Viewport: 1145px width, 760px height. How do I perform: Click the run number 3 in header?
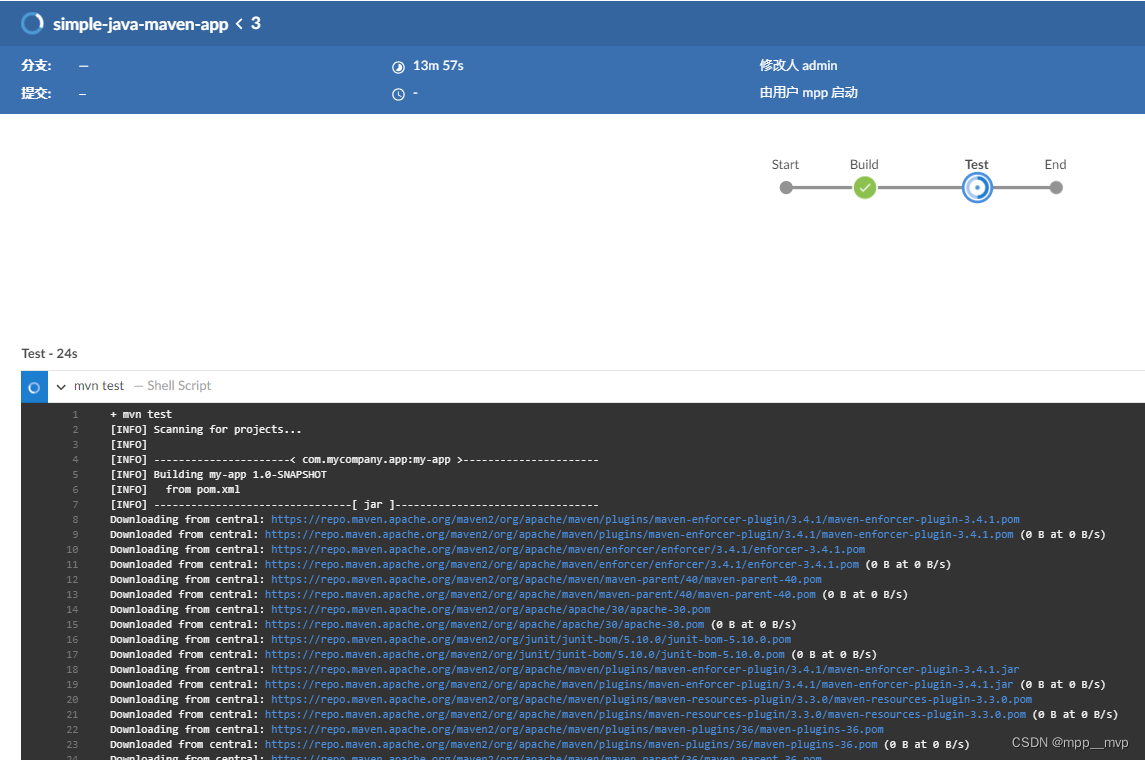(256, 23)
